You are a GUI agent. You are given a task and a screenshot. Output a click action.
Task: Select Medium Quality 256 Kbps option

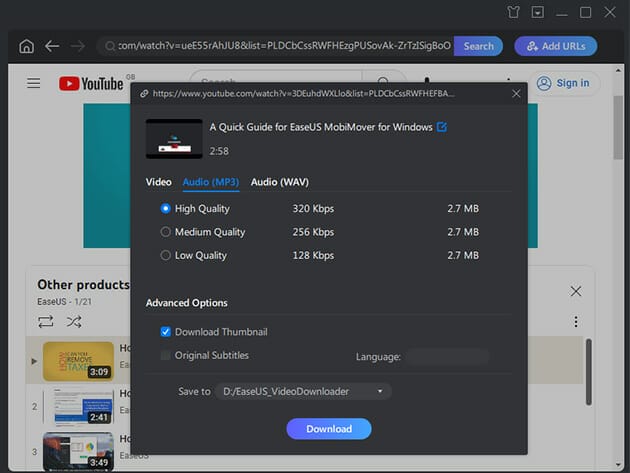[166, 232]
